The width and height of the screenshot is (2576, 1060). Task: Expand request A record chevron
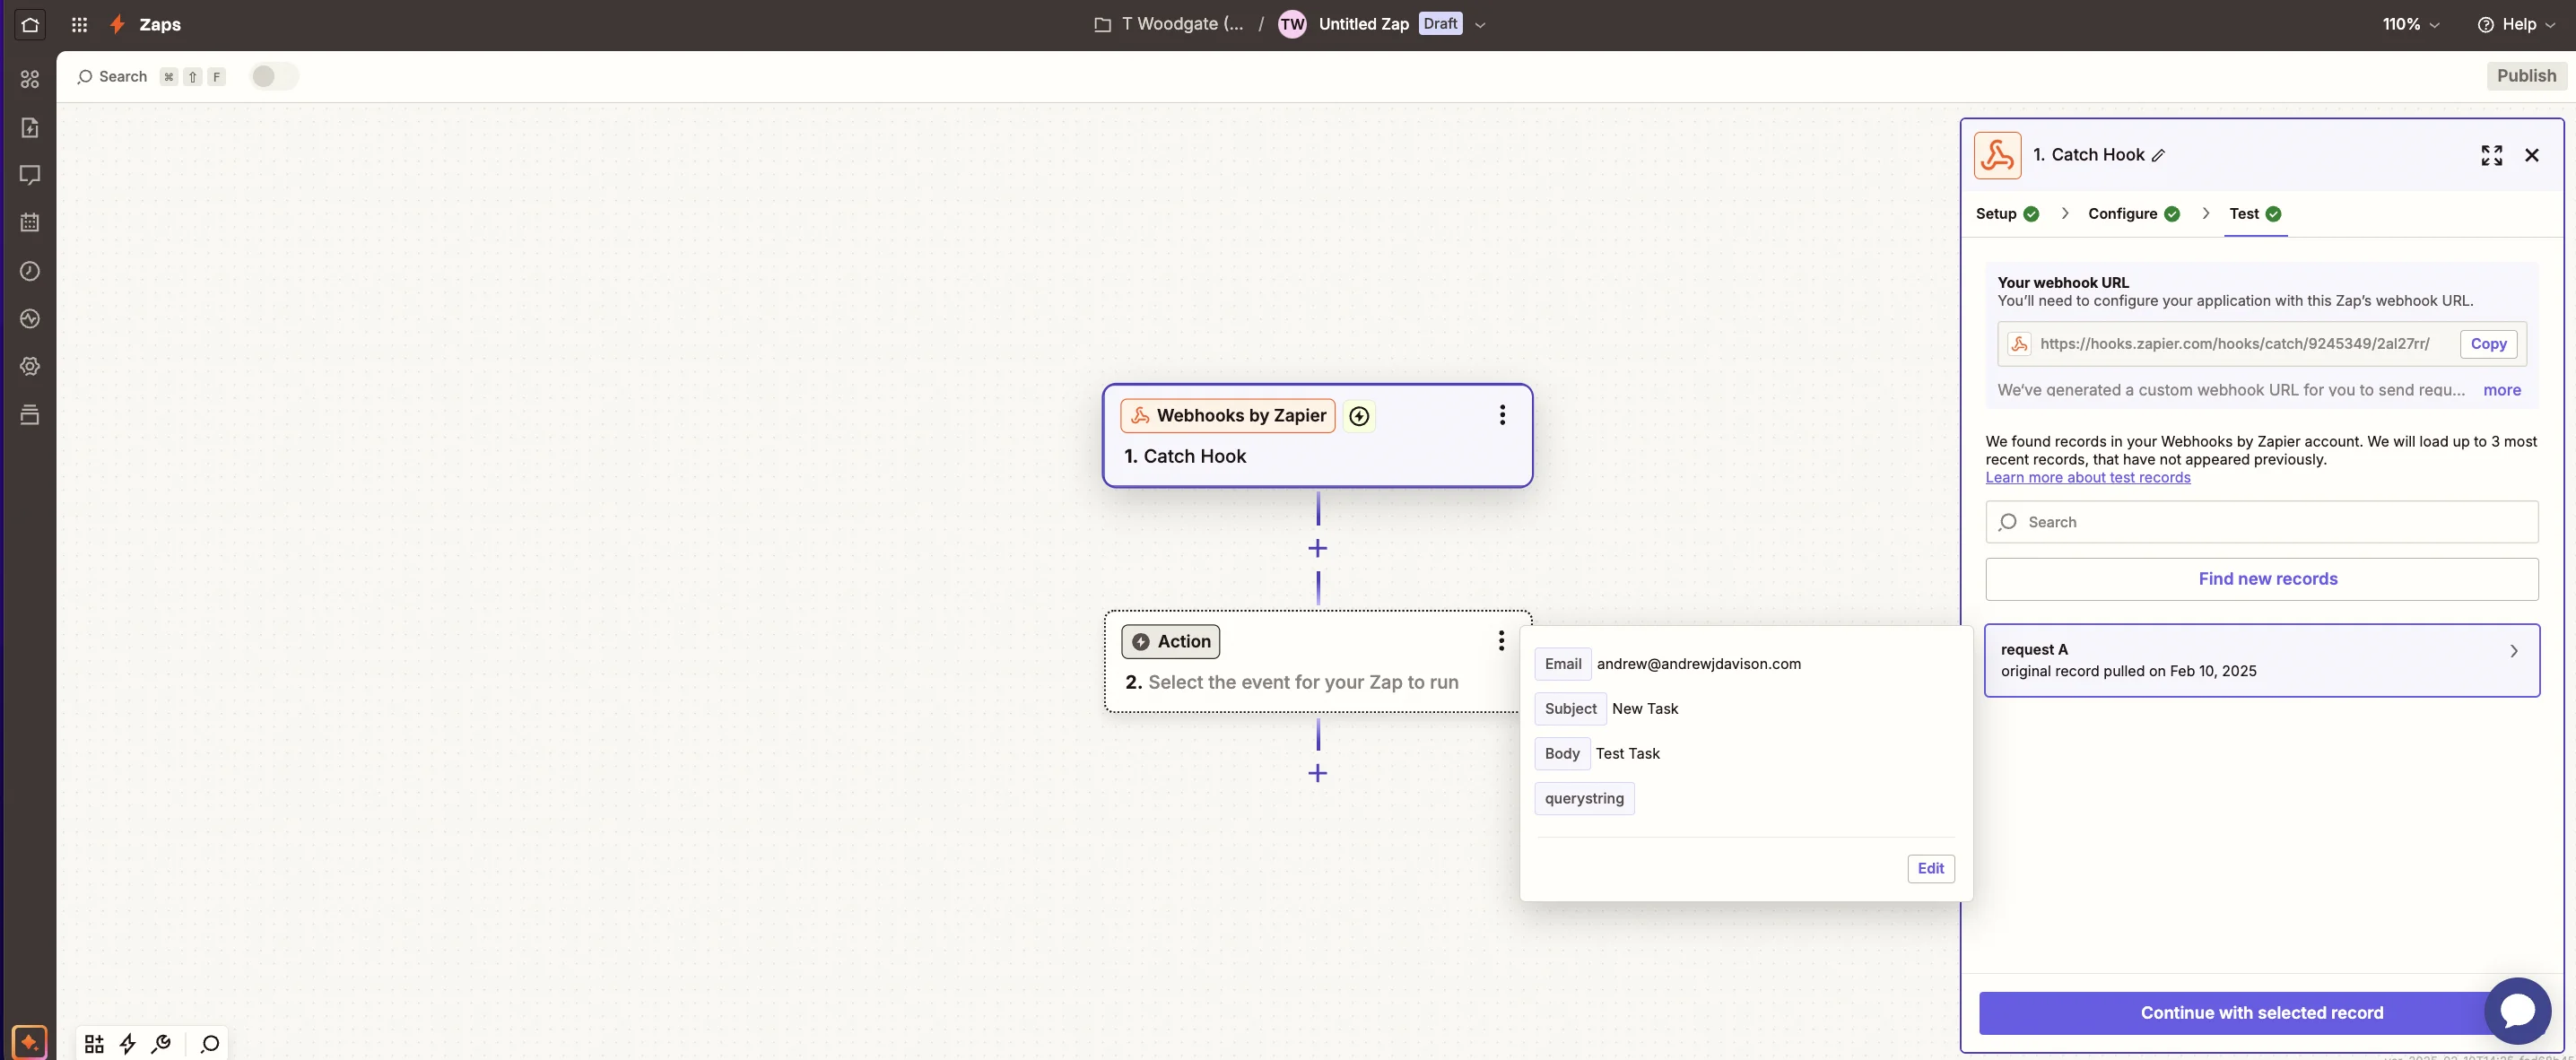2513,651
